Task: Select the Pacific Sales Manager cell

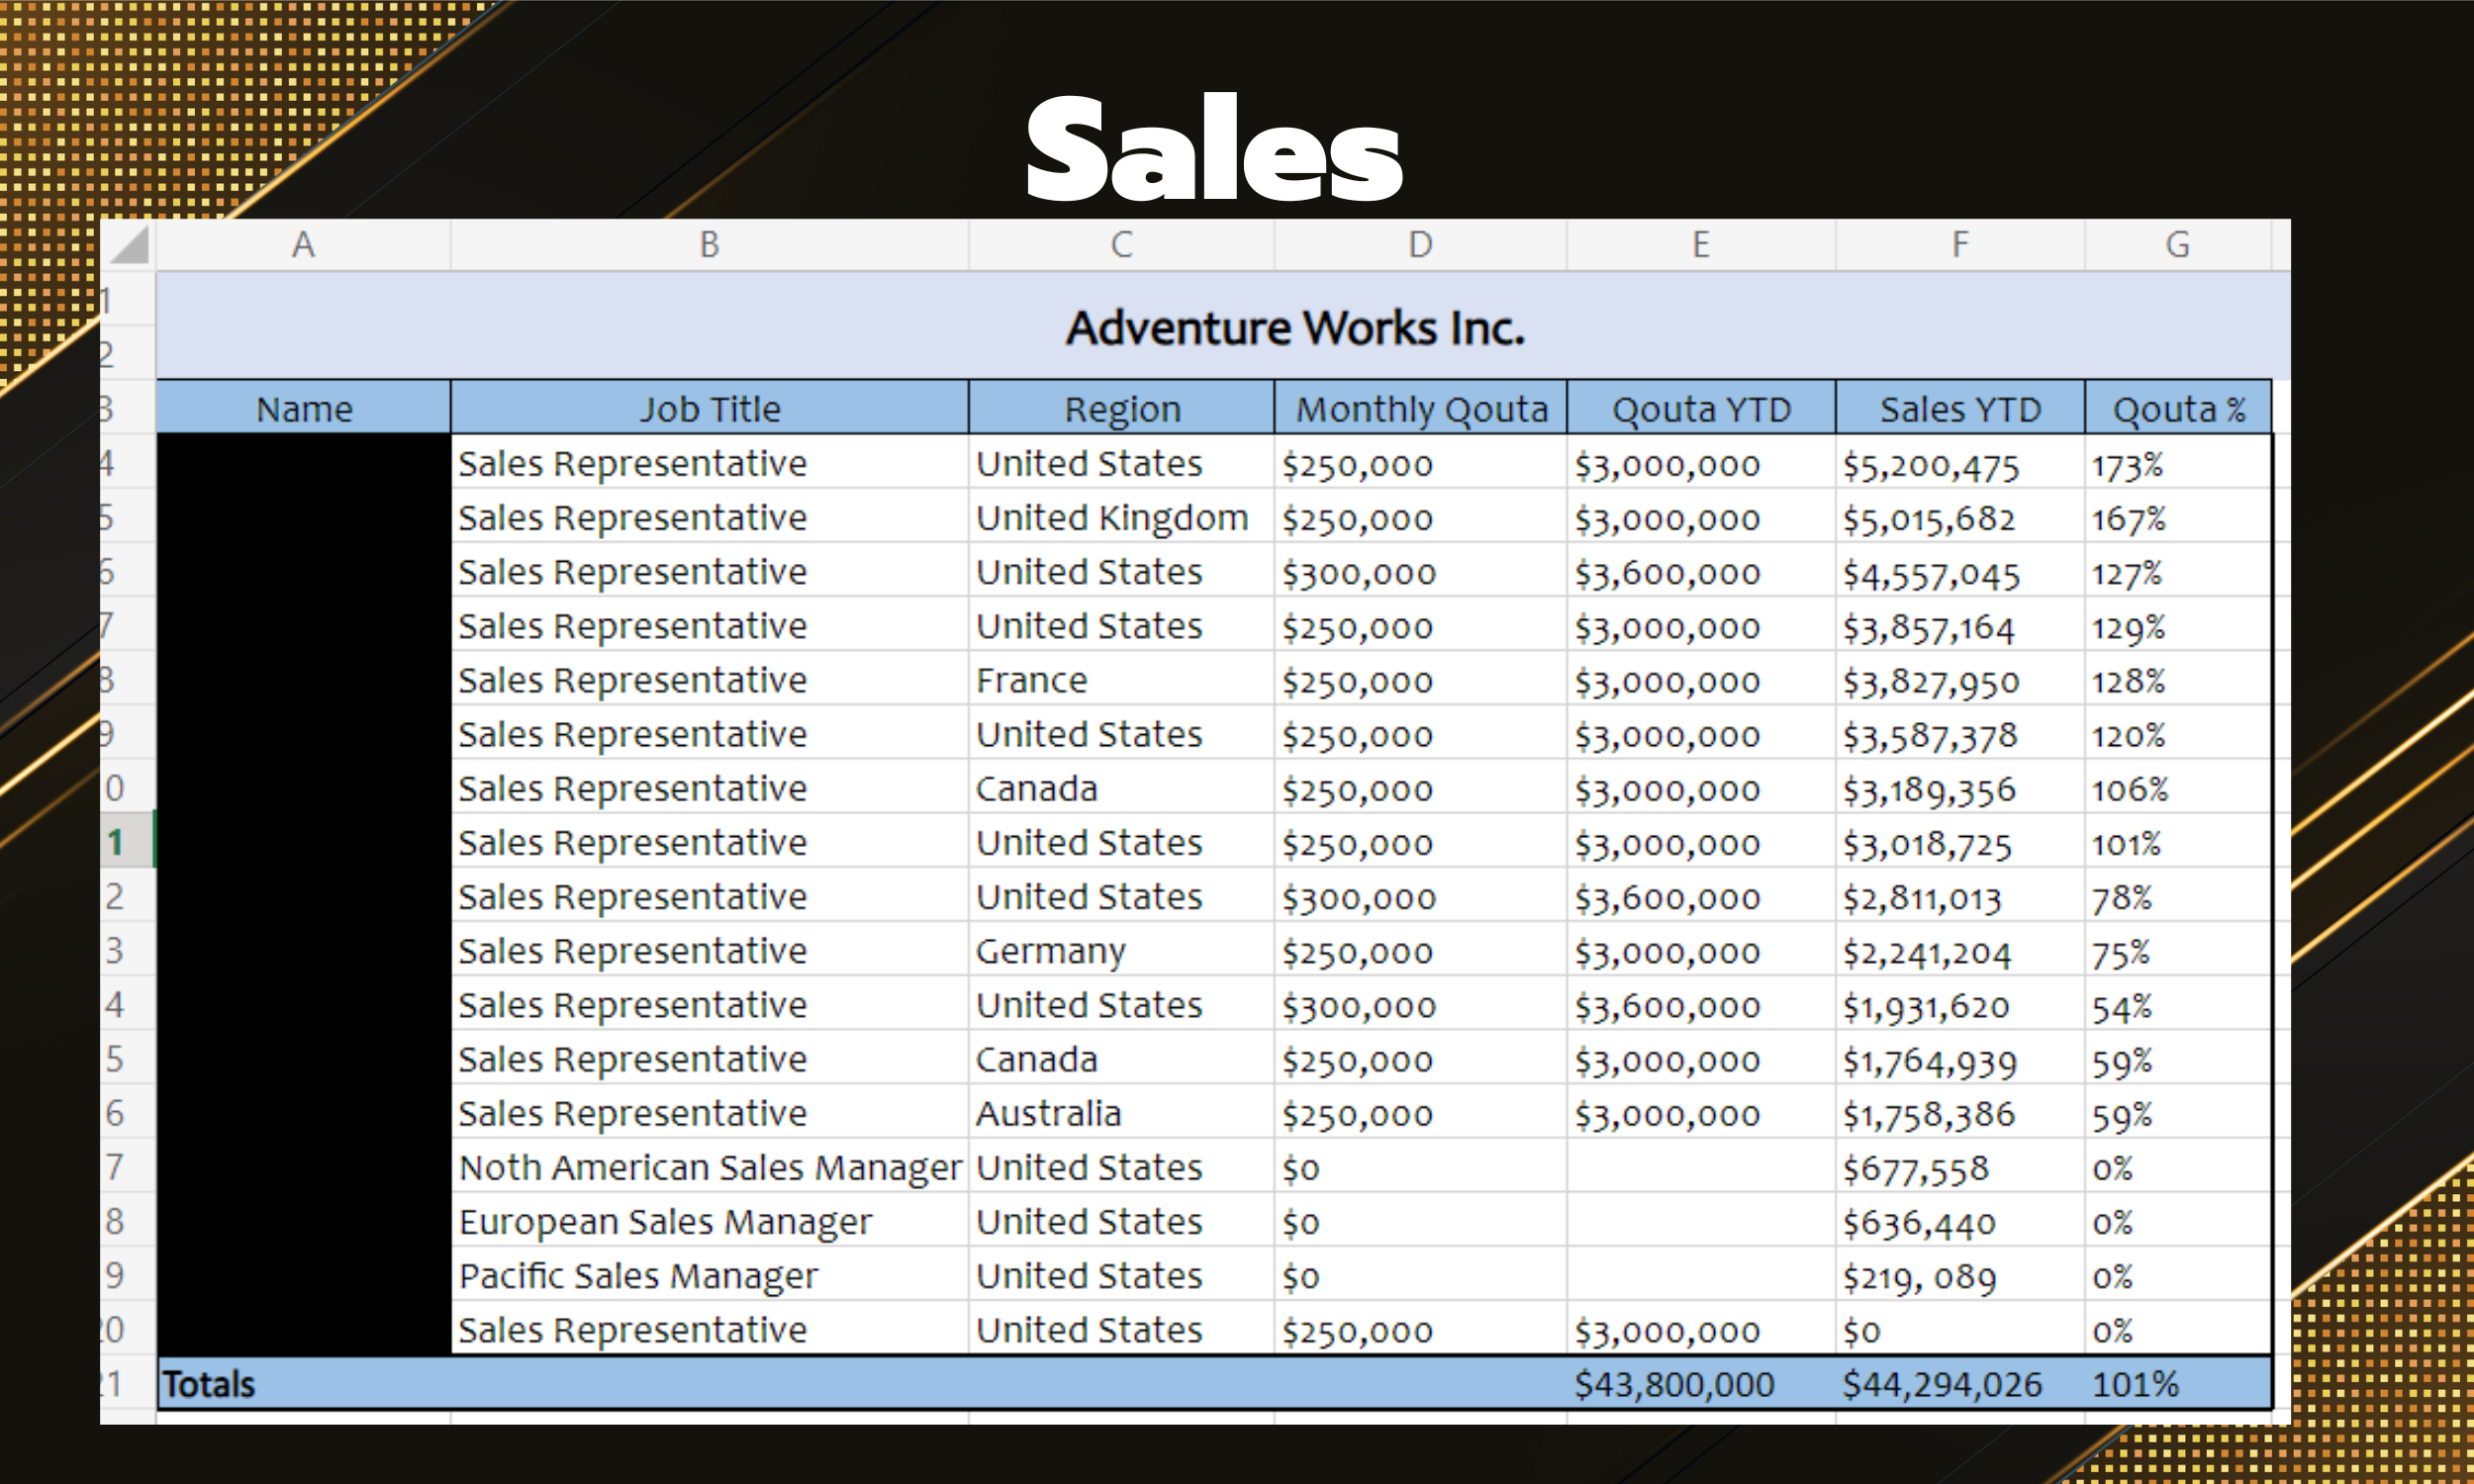Action: tap(638, 1276)
